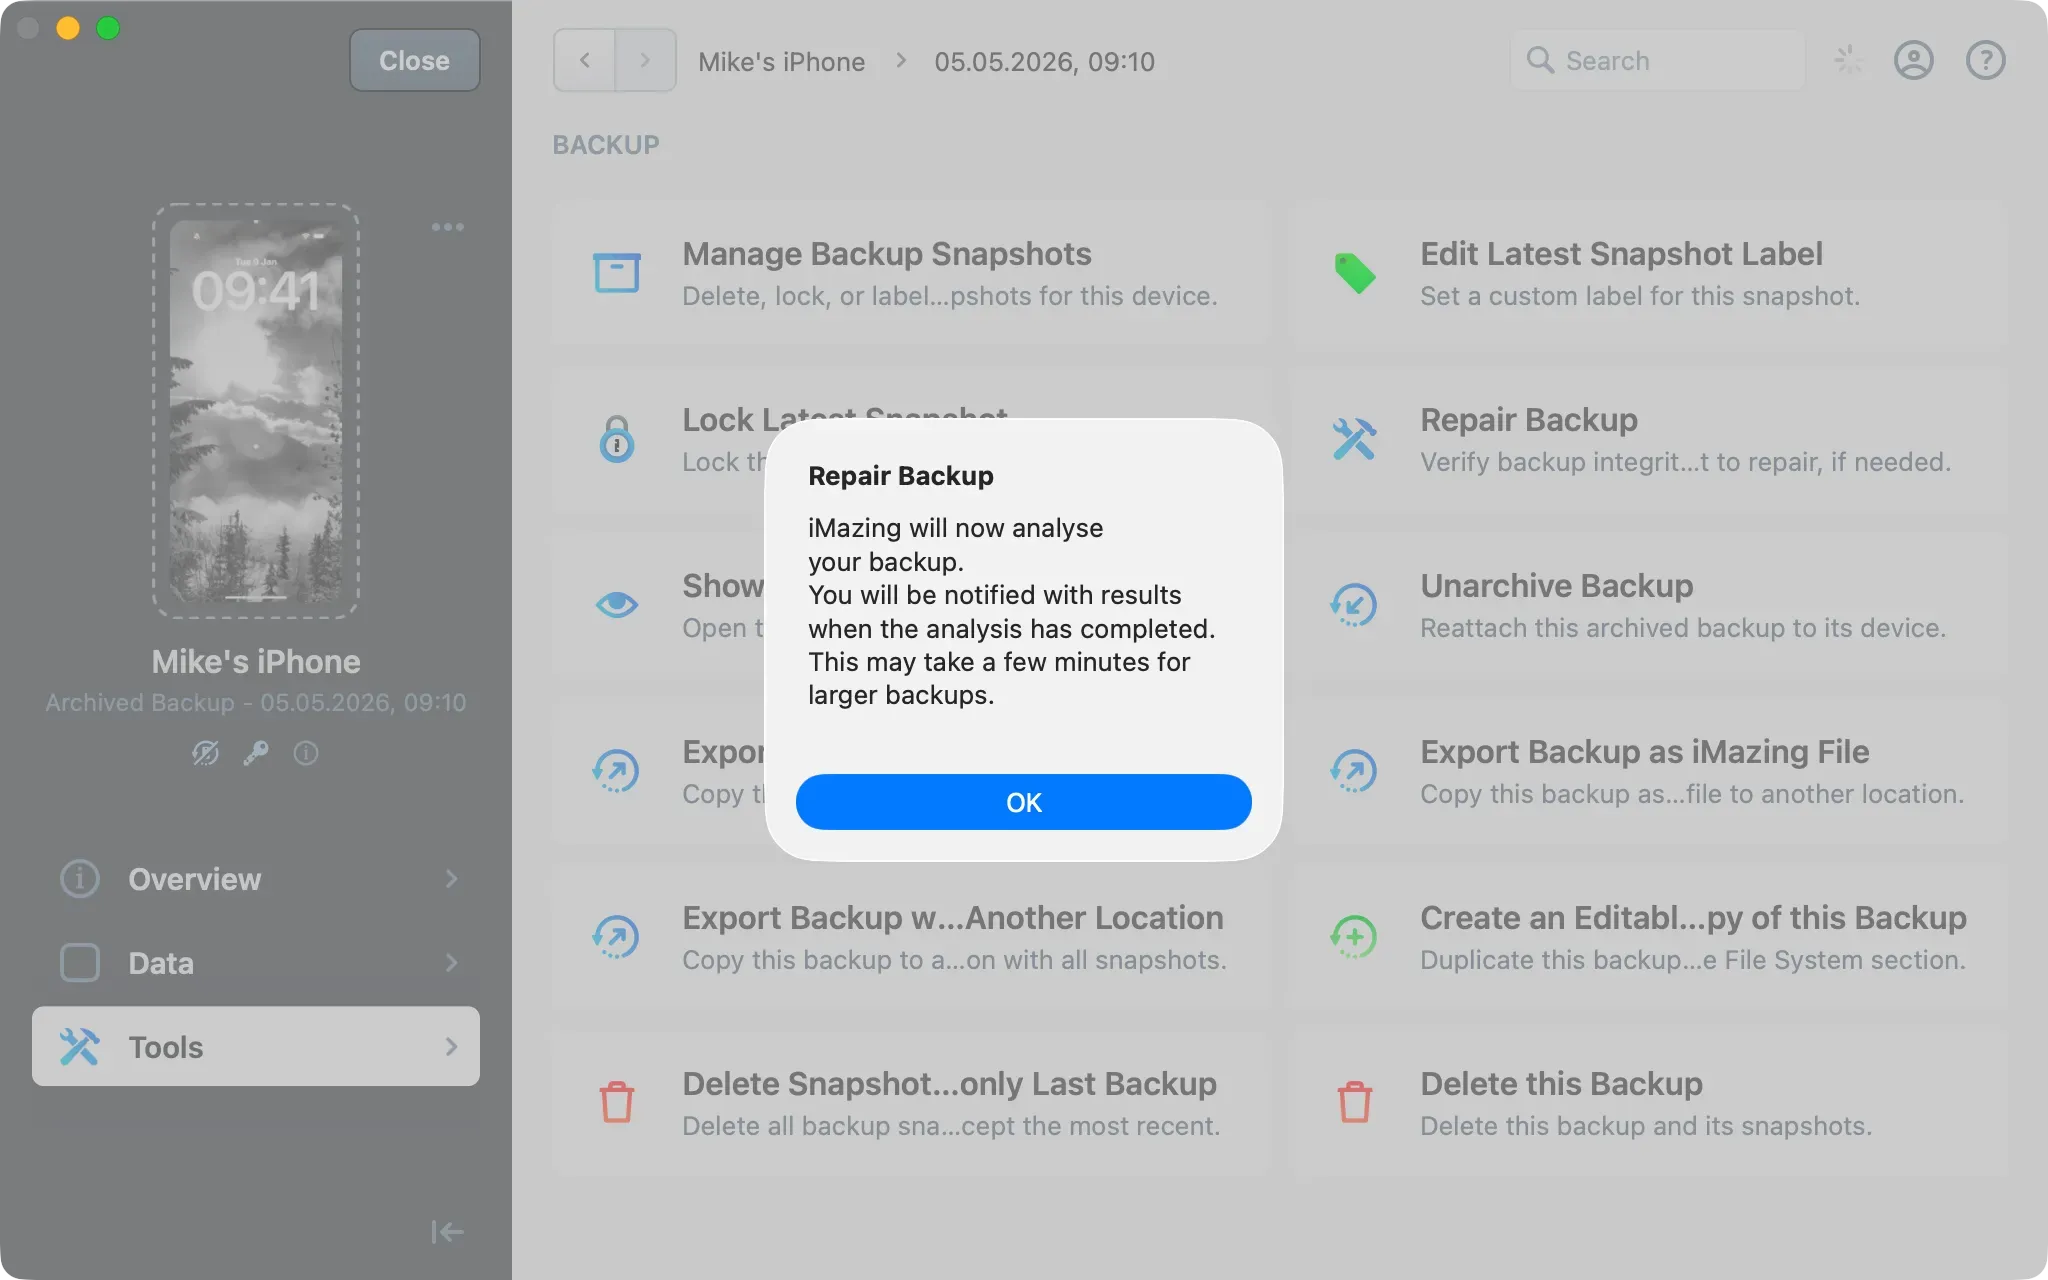Viewport: 2048px width, 1280px height.
Task: Open Manage Backup Snapshots
Action: [x=910, y=273]
